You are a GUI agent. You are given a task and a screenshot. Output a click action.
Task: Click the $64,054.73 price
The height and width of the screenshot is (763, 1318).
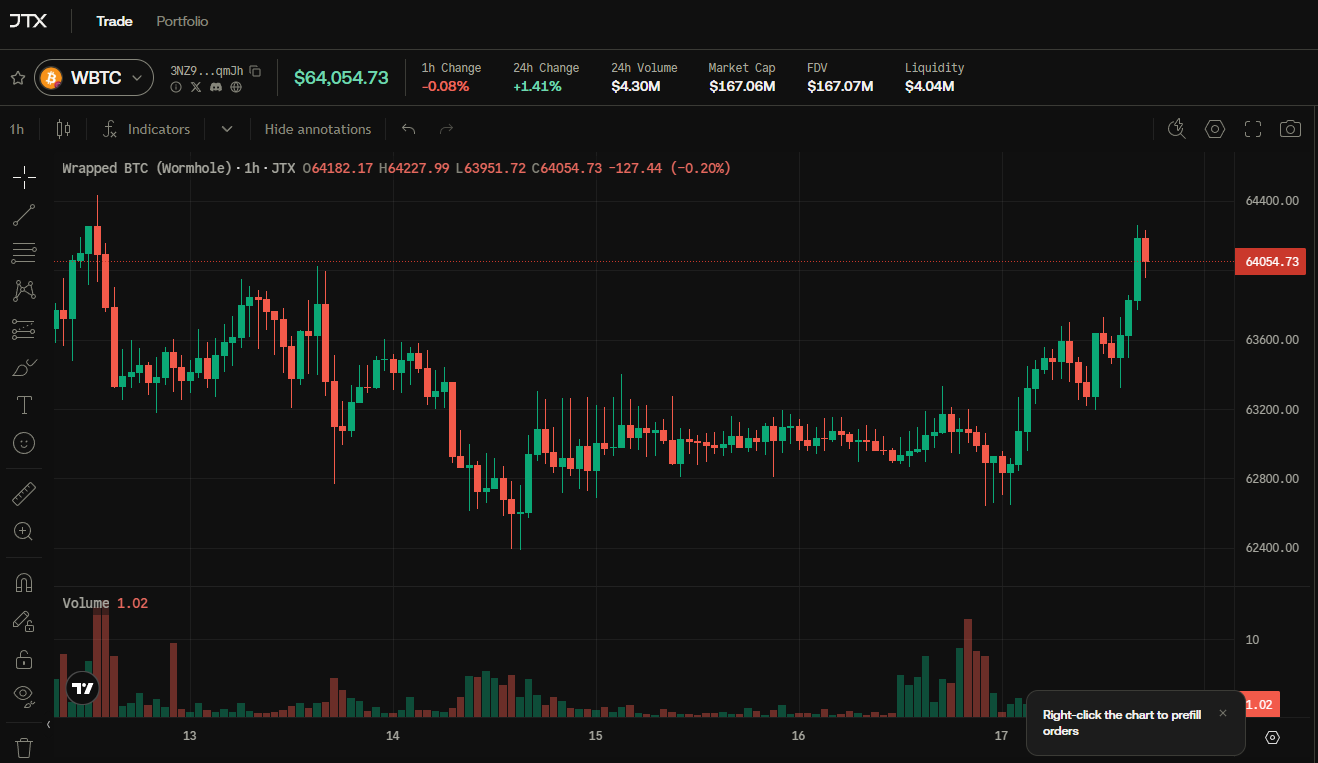click(x=341, y=78)
